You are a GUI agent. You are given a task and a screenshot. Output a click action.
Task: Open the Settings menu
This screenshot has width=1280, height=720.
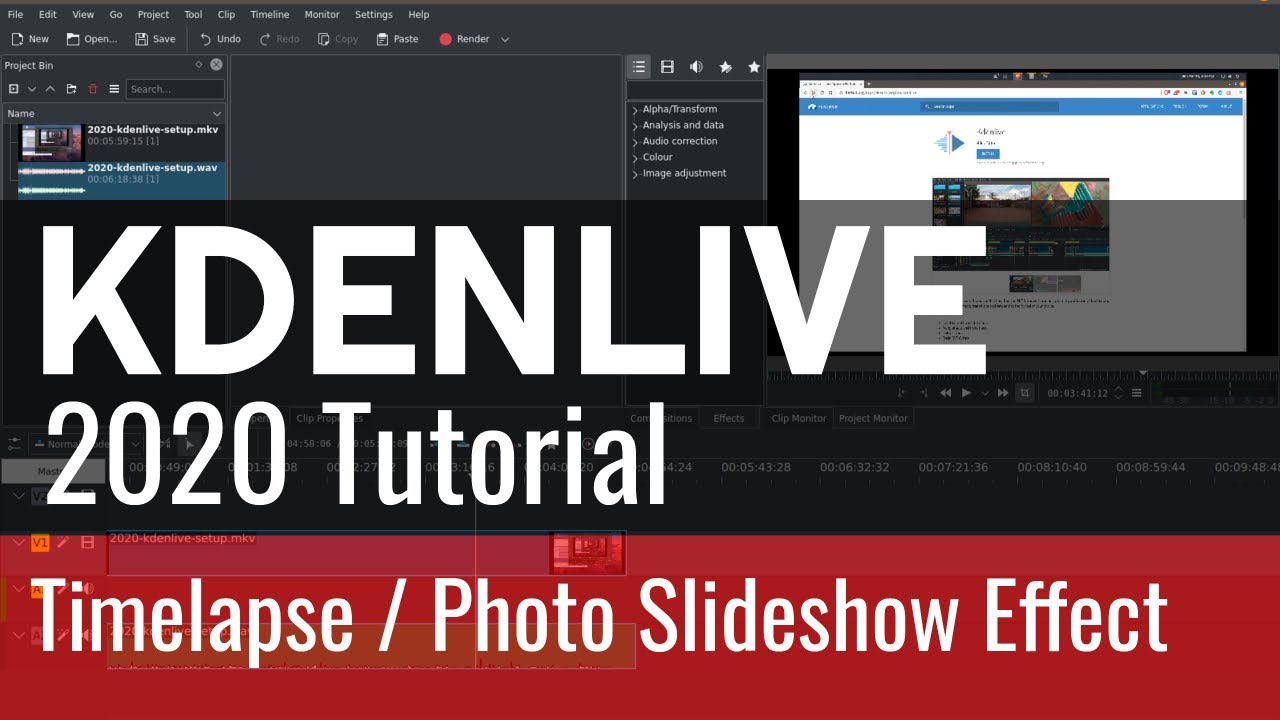374,14
